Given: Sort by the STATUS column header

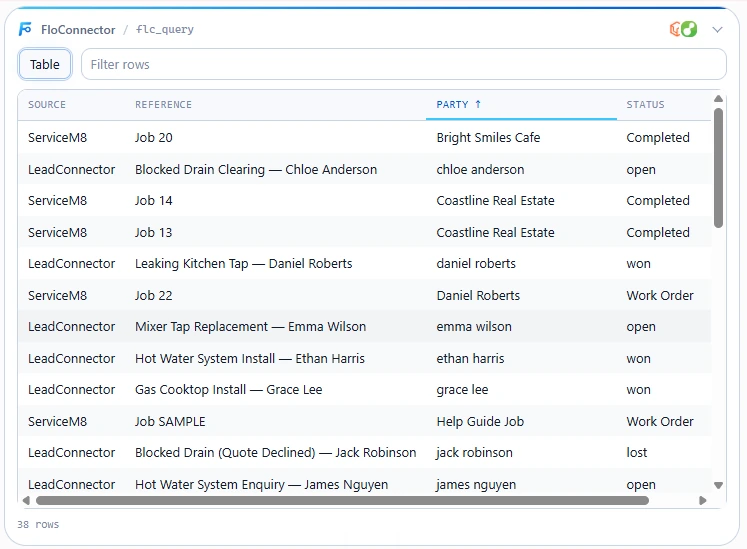Looking at the screenshot, I should [645, 104].
